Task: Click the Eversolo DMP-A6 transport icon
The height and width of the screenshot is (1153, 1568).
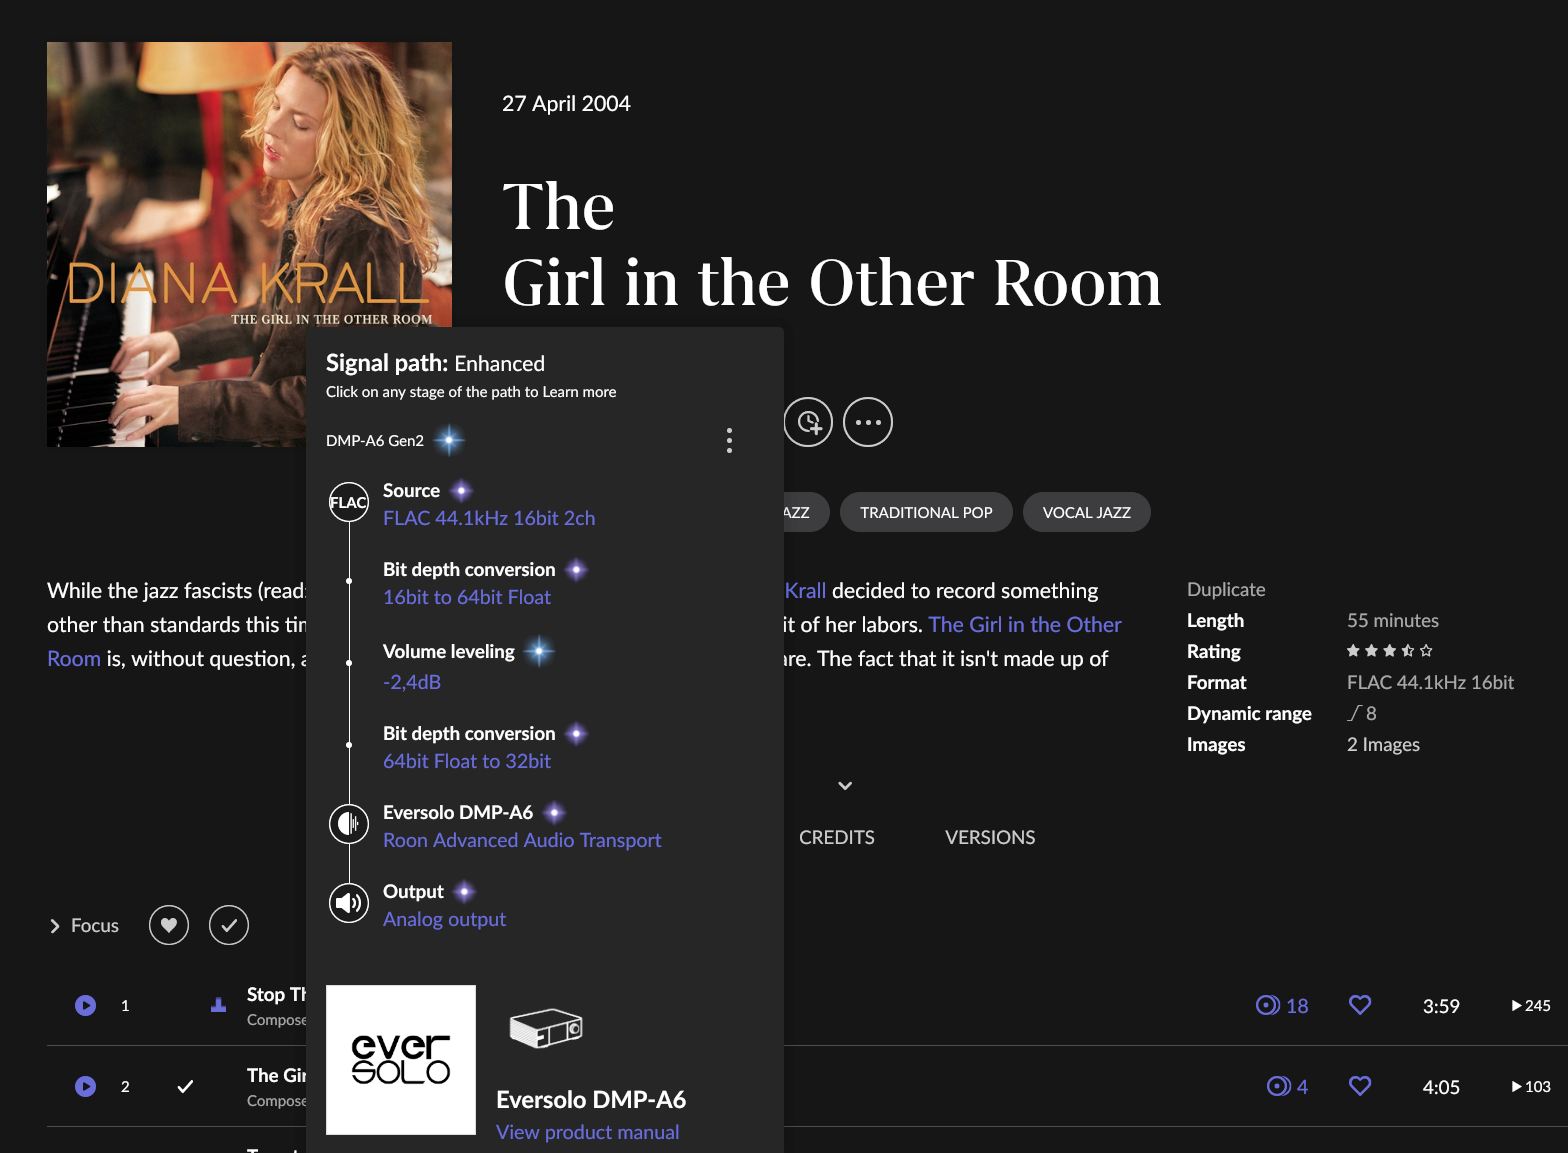Action: pos(348,824)
